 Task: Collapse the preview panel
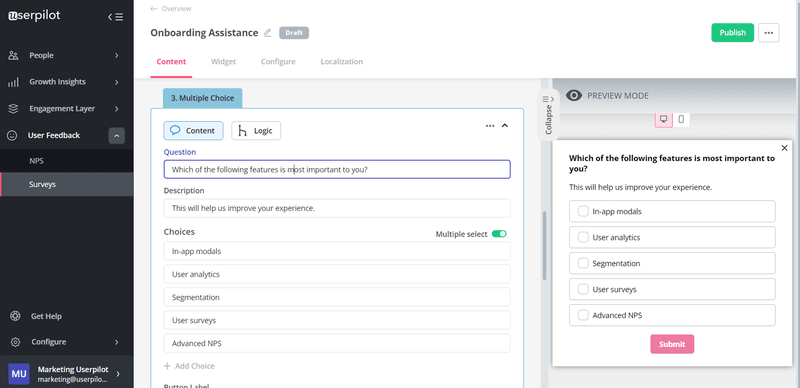click(x=548, y=114)
